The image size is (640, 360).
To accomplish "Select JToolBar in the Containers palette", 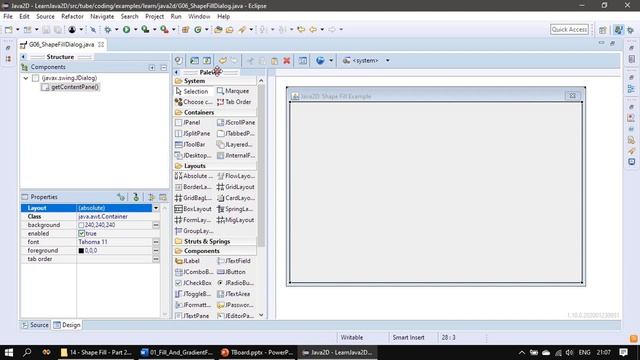I will tap(191, 144).
